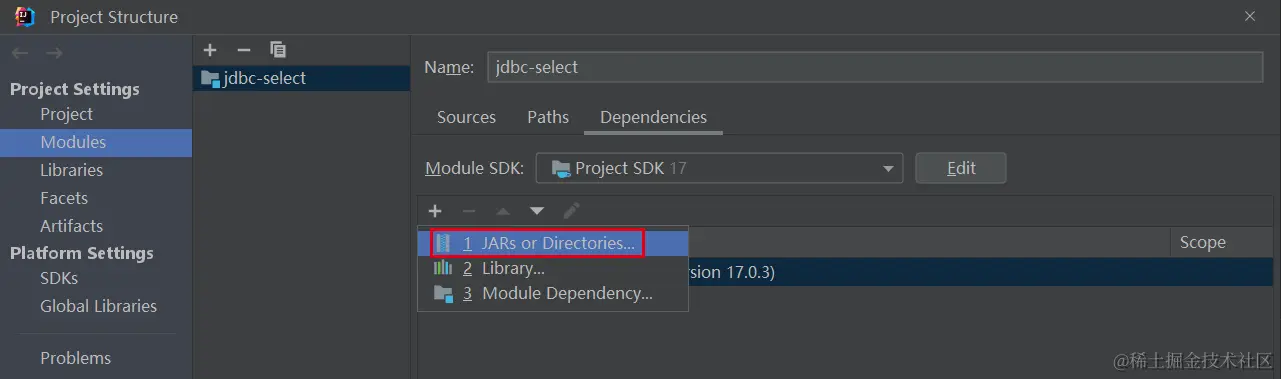
Task: Click the remove module minus icon
Action: 243,50
